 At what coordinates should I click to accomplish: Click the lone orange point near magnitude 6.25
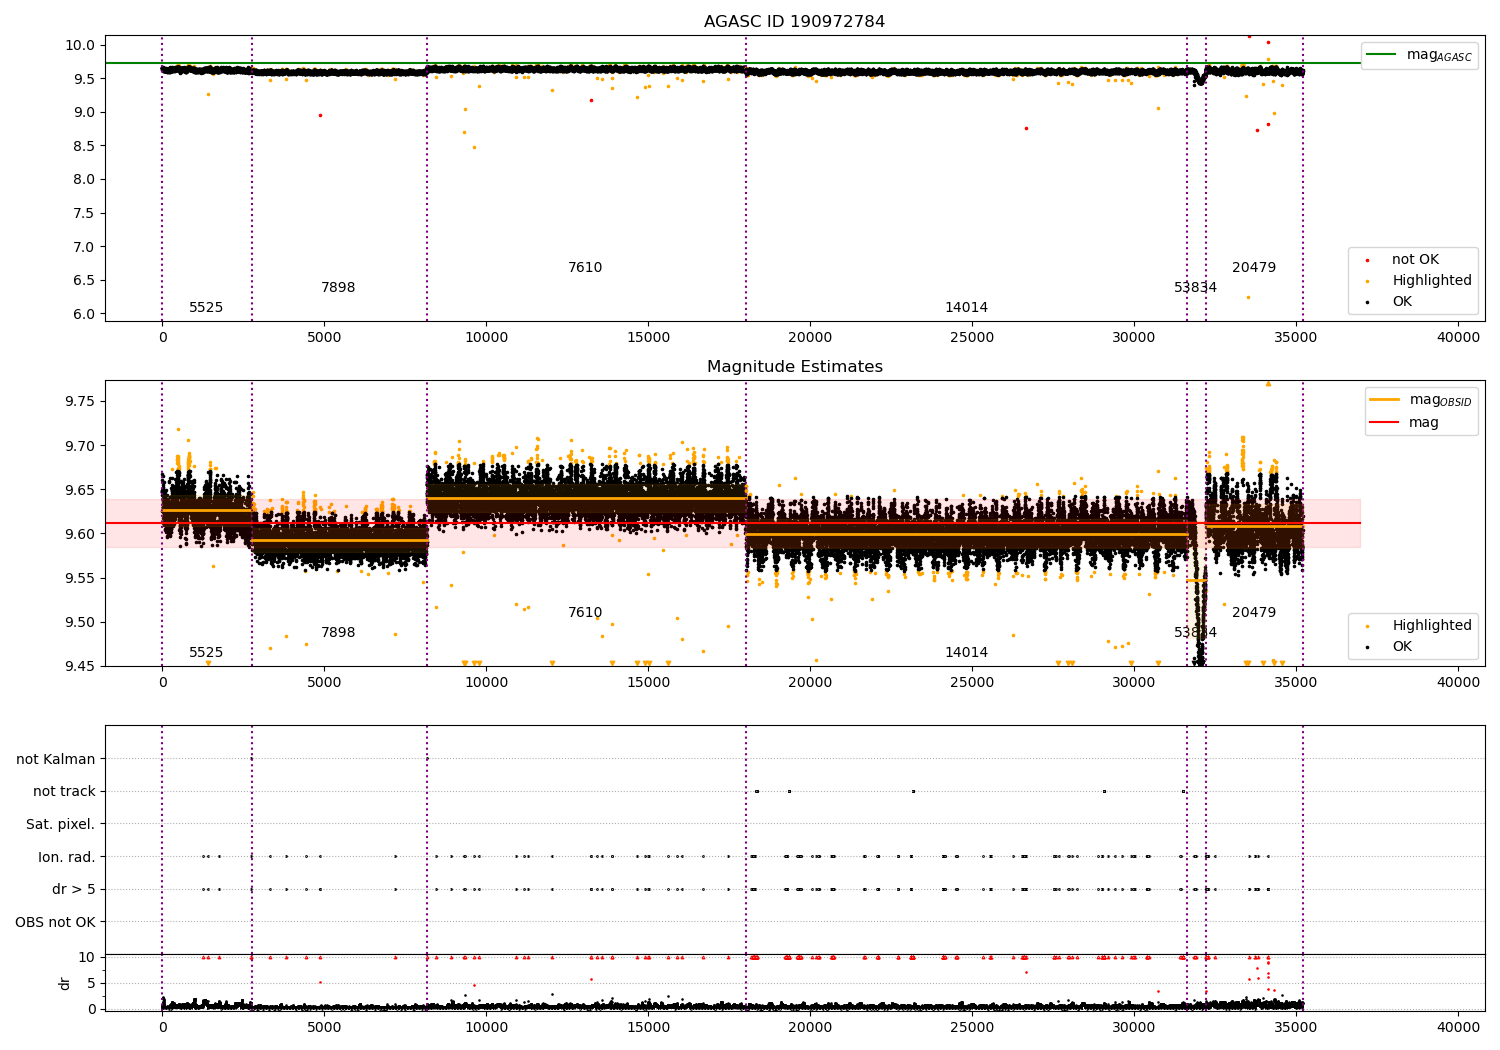pos(1248,297)
